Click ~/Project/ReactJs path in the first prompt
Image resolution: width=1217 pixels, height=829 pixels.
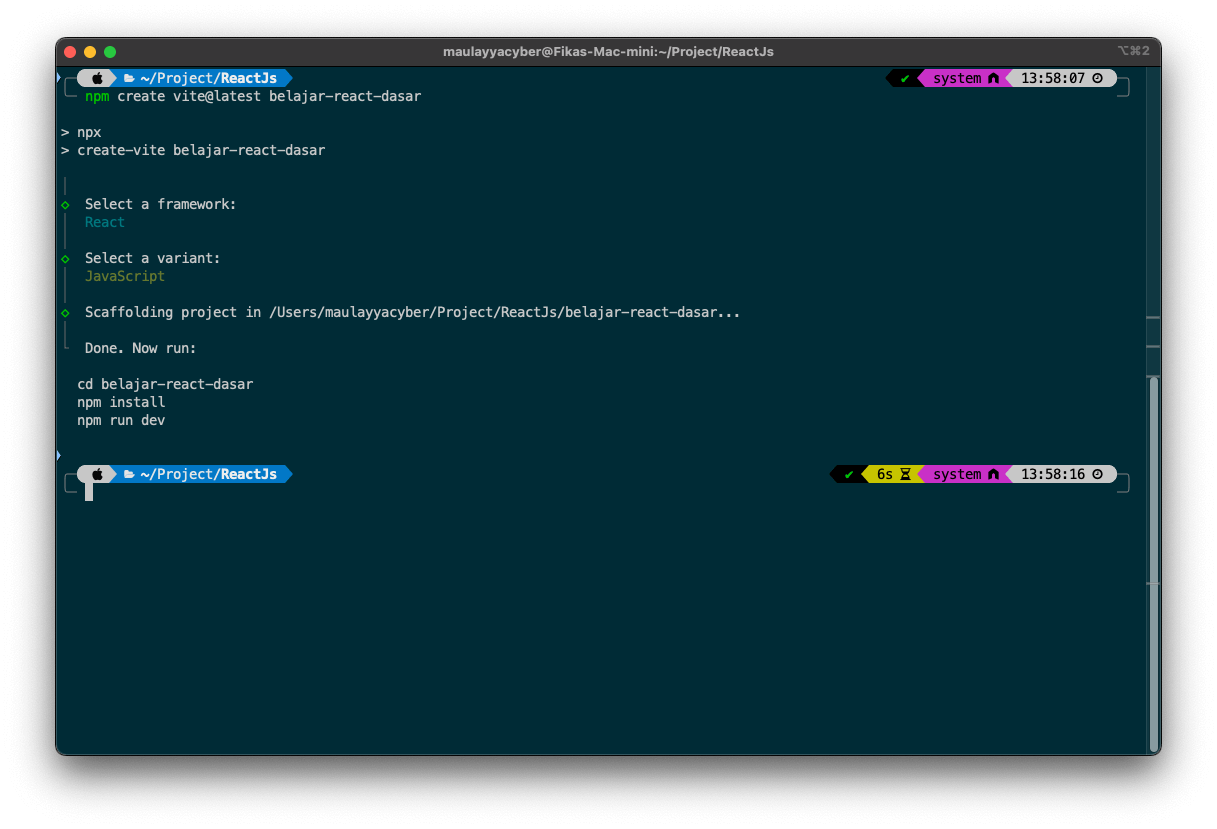tap(209, 78)
